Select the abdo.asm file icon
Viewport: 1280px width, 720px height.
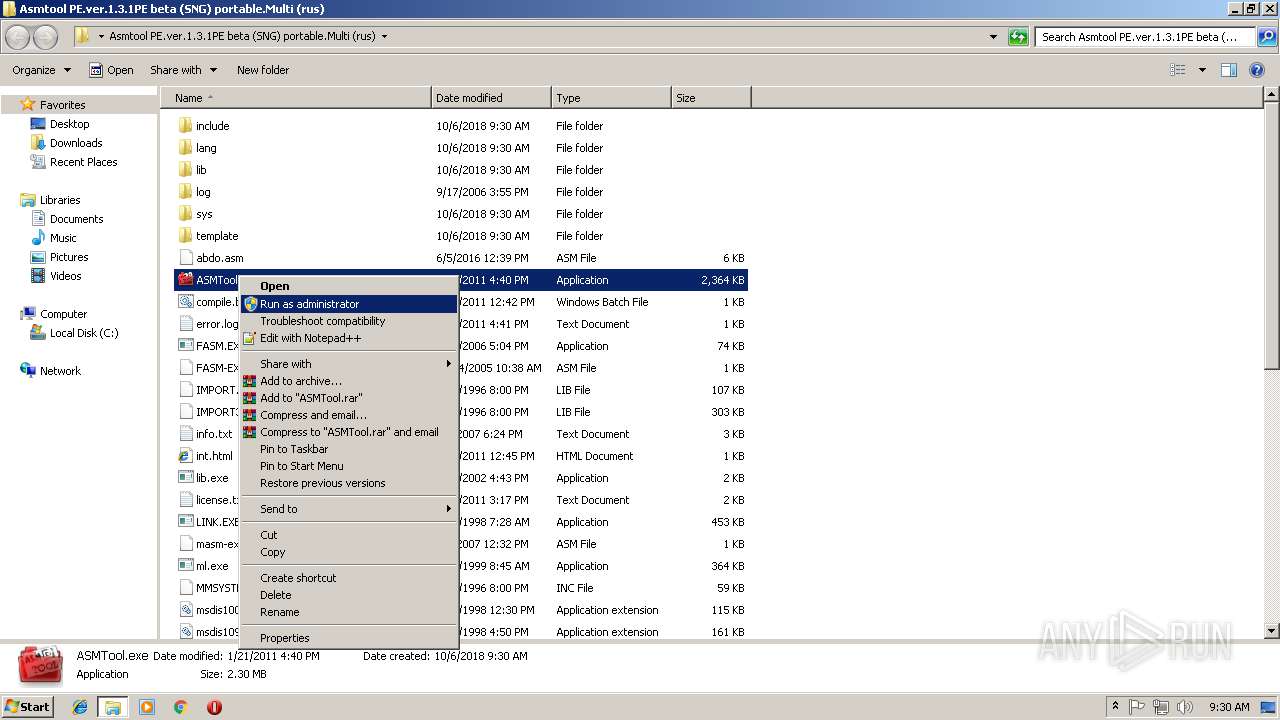[x=185, y=258]
